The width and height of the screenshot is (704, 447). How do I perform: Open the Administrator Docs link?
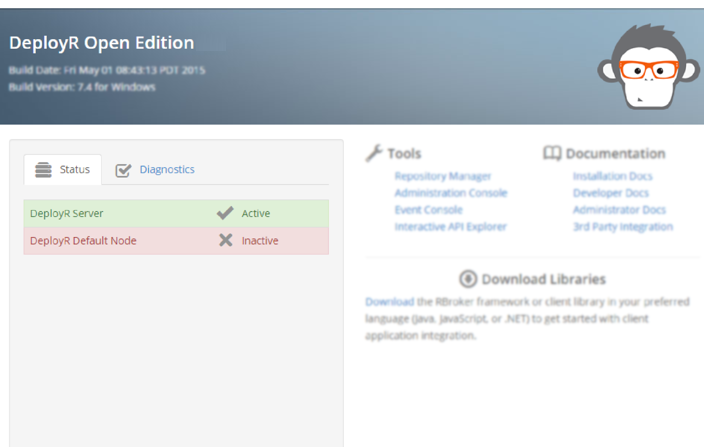tap(619, 210)
